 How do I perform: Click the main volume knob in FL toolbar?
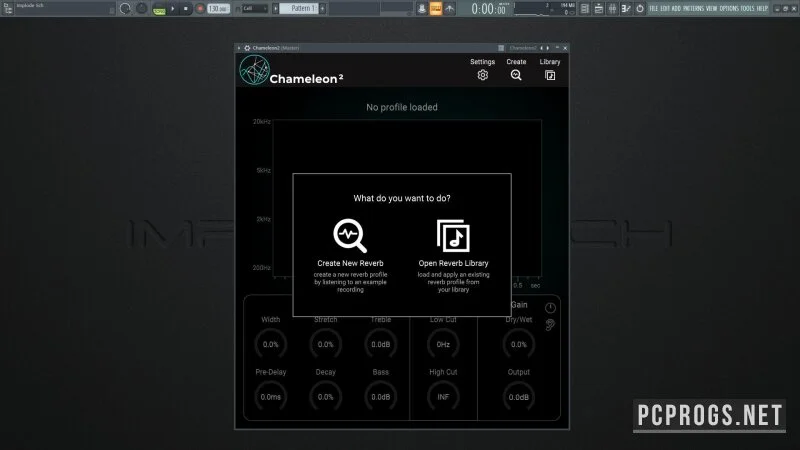click(x=125, y=9)
